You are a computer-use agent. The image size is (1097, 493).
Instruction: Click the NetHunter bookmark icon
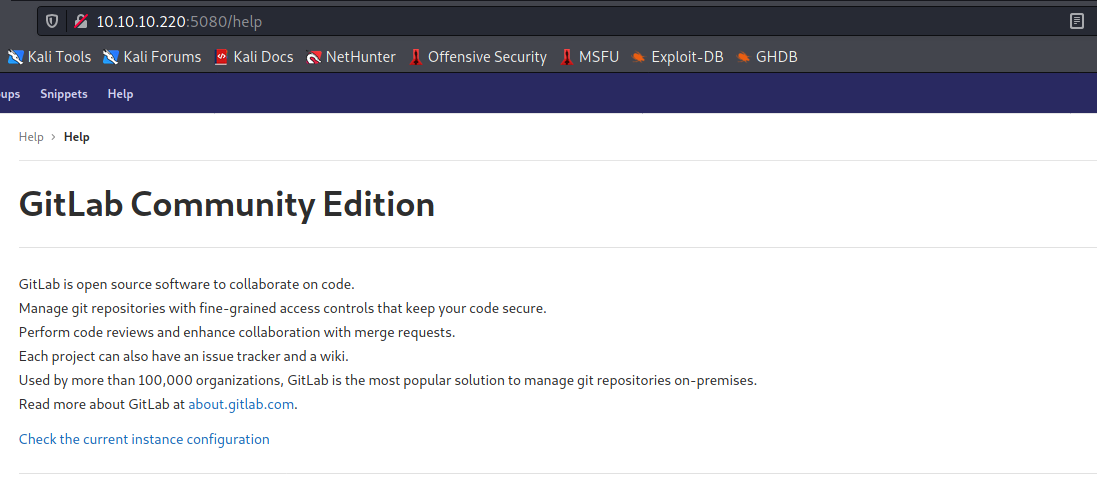click(x=313, y=57)
